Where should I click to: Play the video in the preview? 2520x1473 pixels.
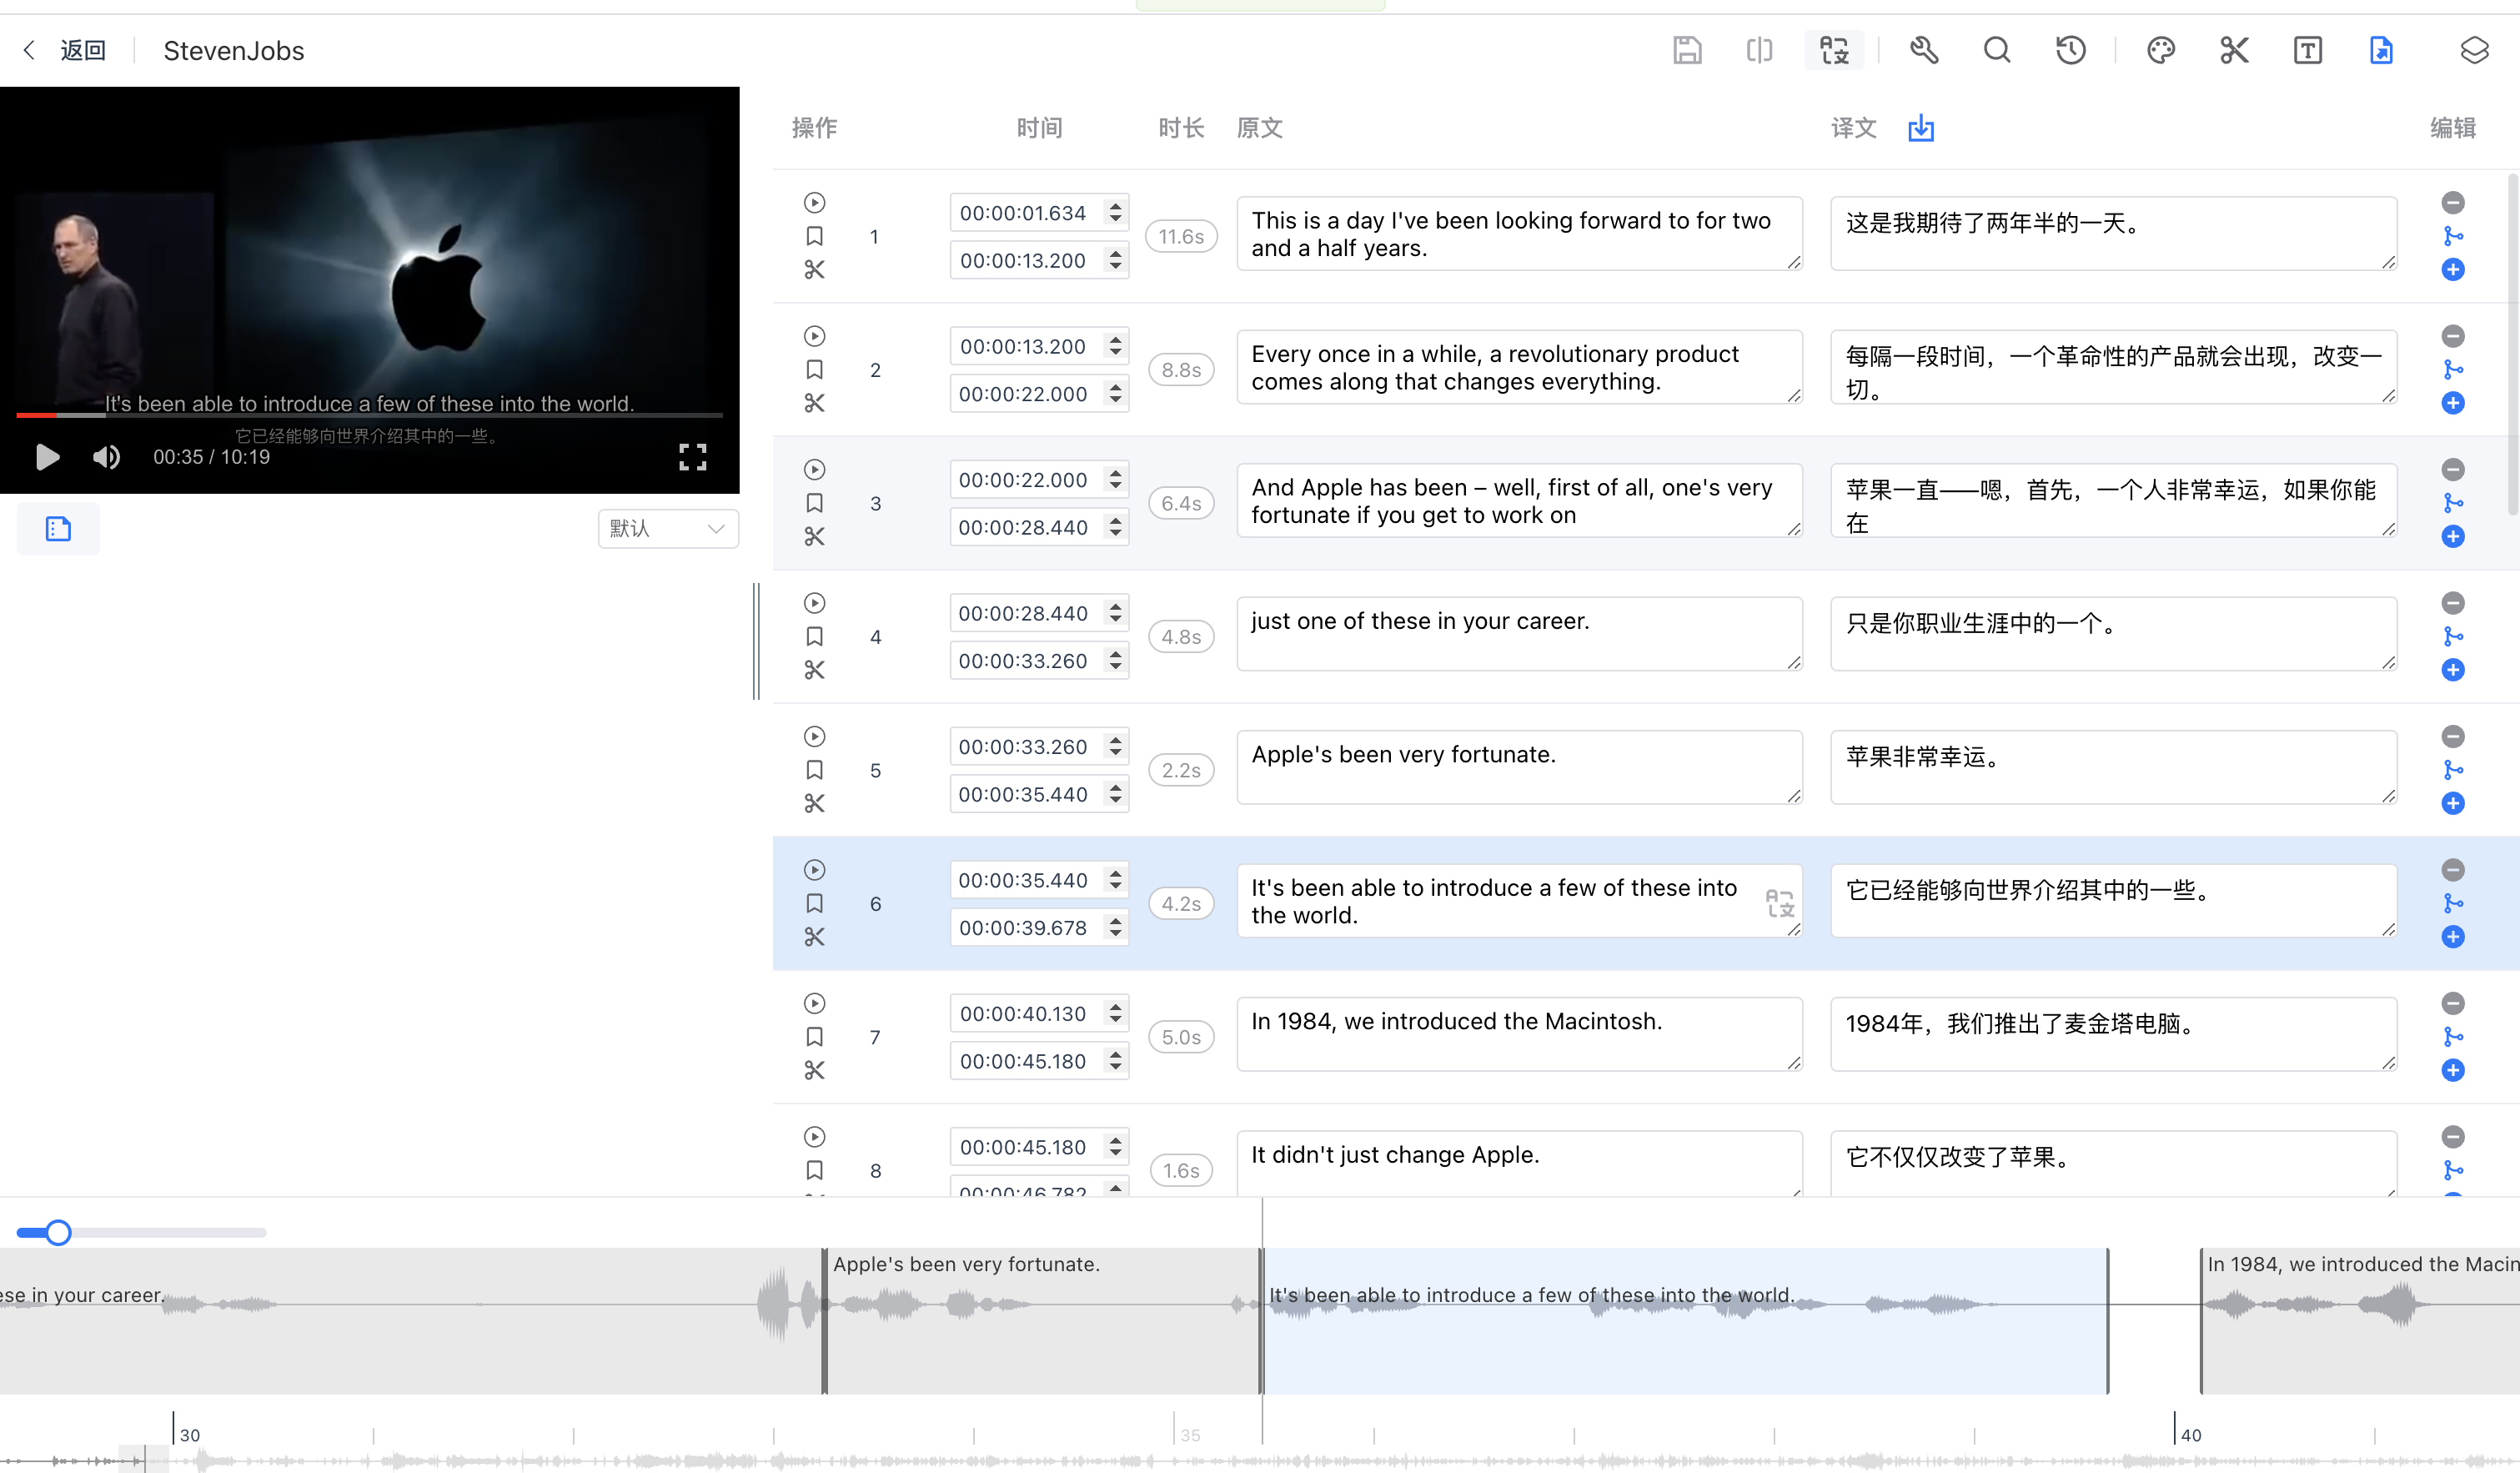(x=47, y=457)
